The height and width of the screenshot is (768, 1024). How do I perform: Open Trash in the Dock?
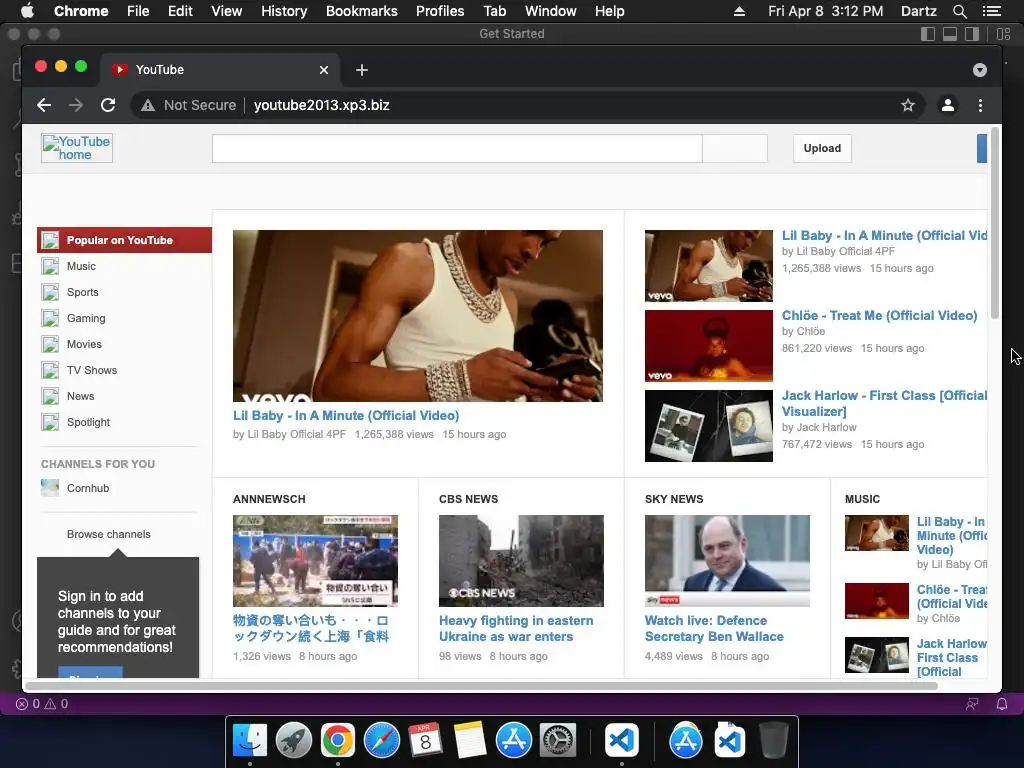pyautogui.click(x=774, y=741)
